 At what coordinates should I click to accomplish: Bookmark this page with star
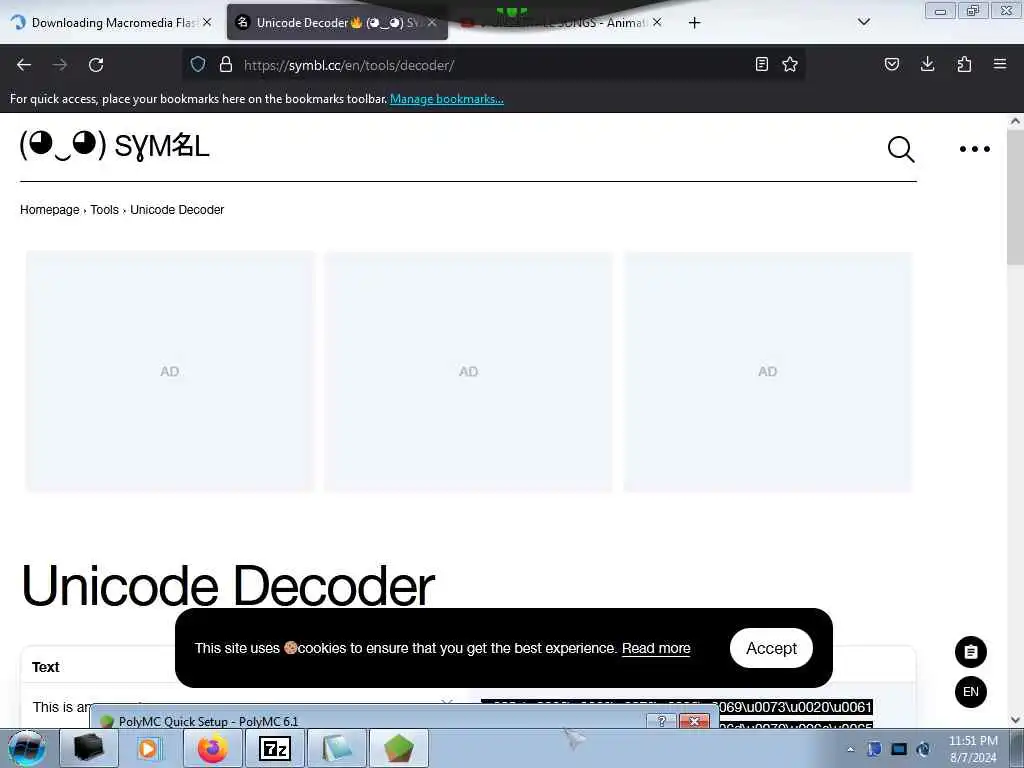click(790, 64)
